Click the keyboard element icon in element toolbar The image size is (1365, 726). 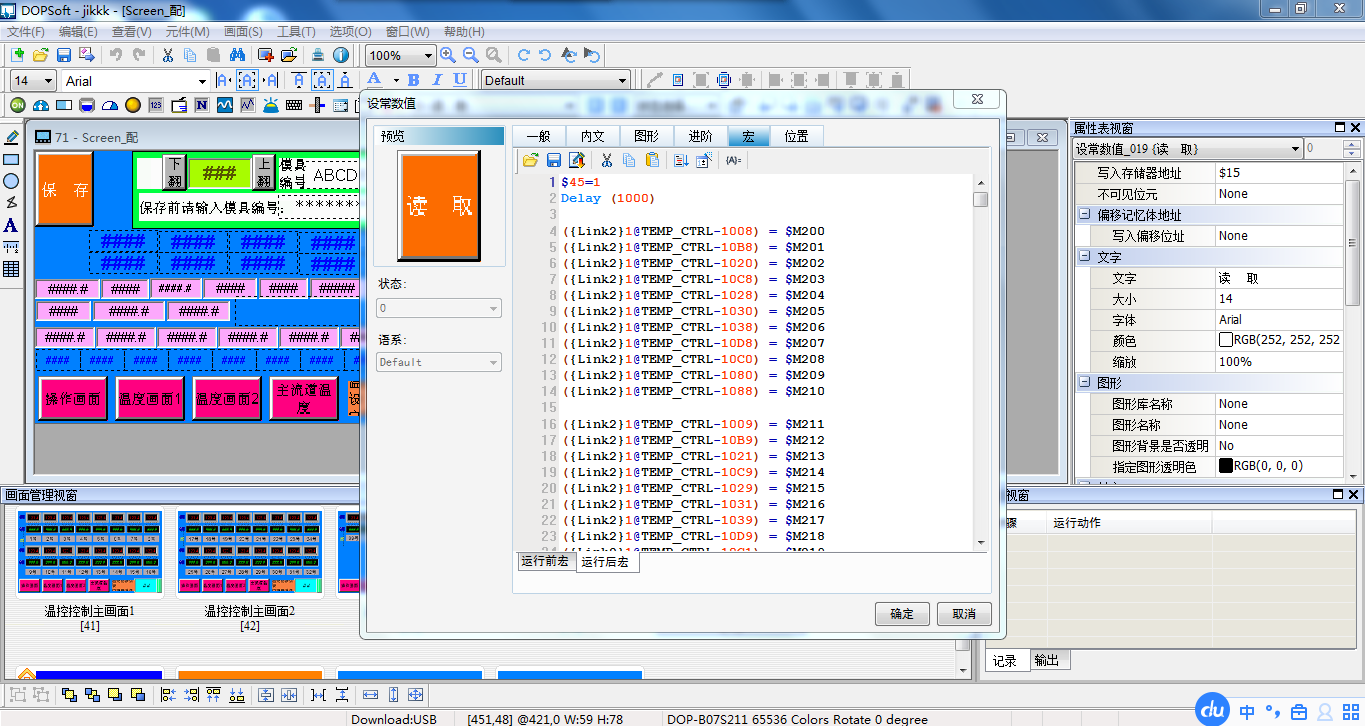coord(294,105)
